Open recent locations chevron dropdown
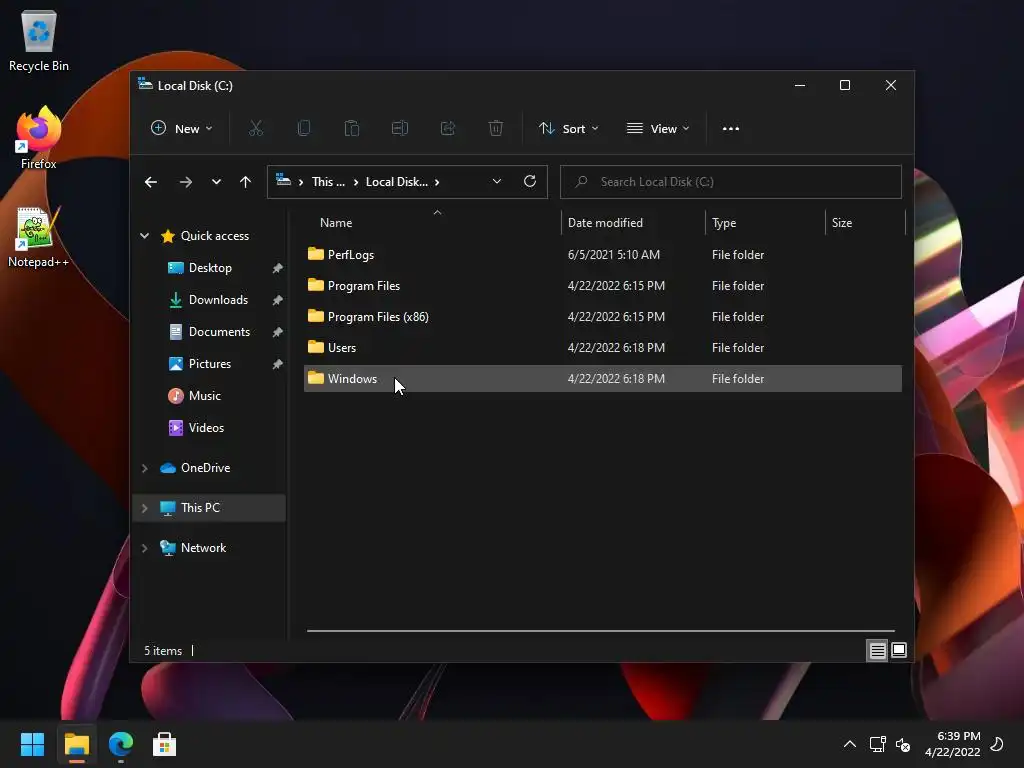 click(216, 182)
